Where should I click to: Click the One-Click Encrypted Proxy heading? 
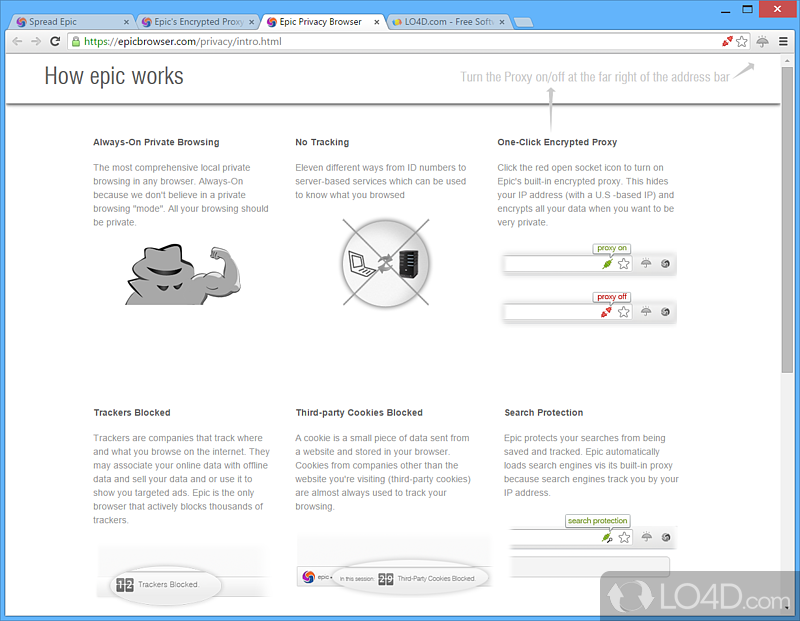[557, 142]
